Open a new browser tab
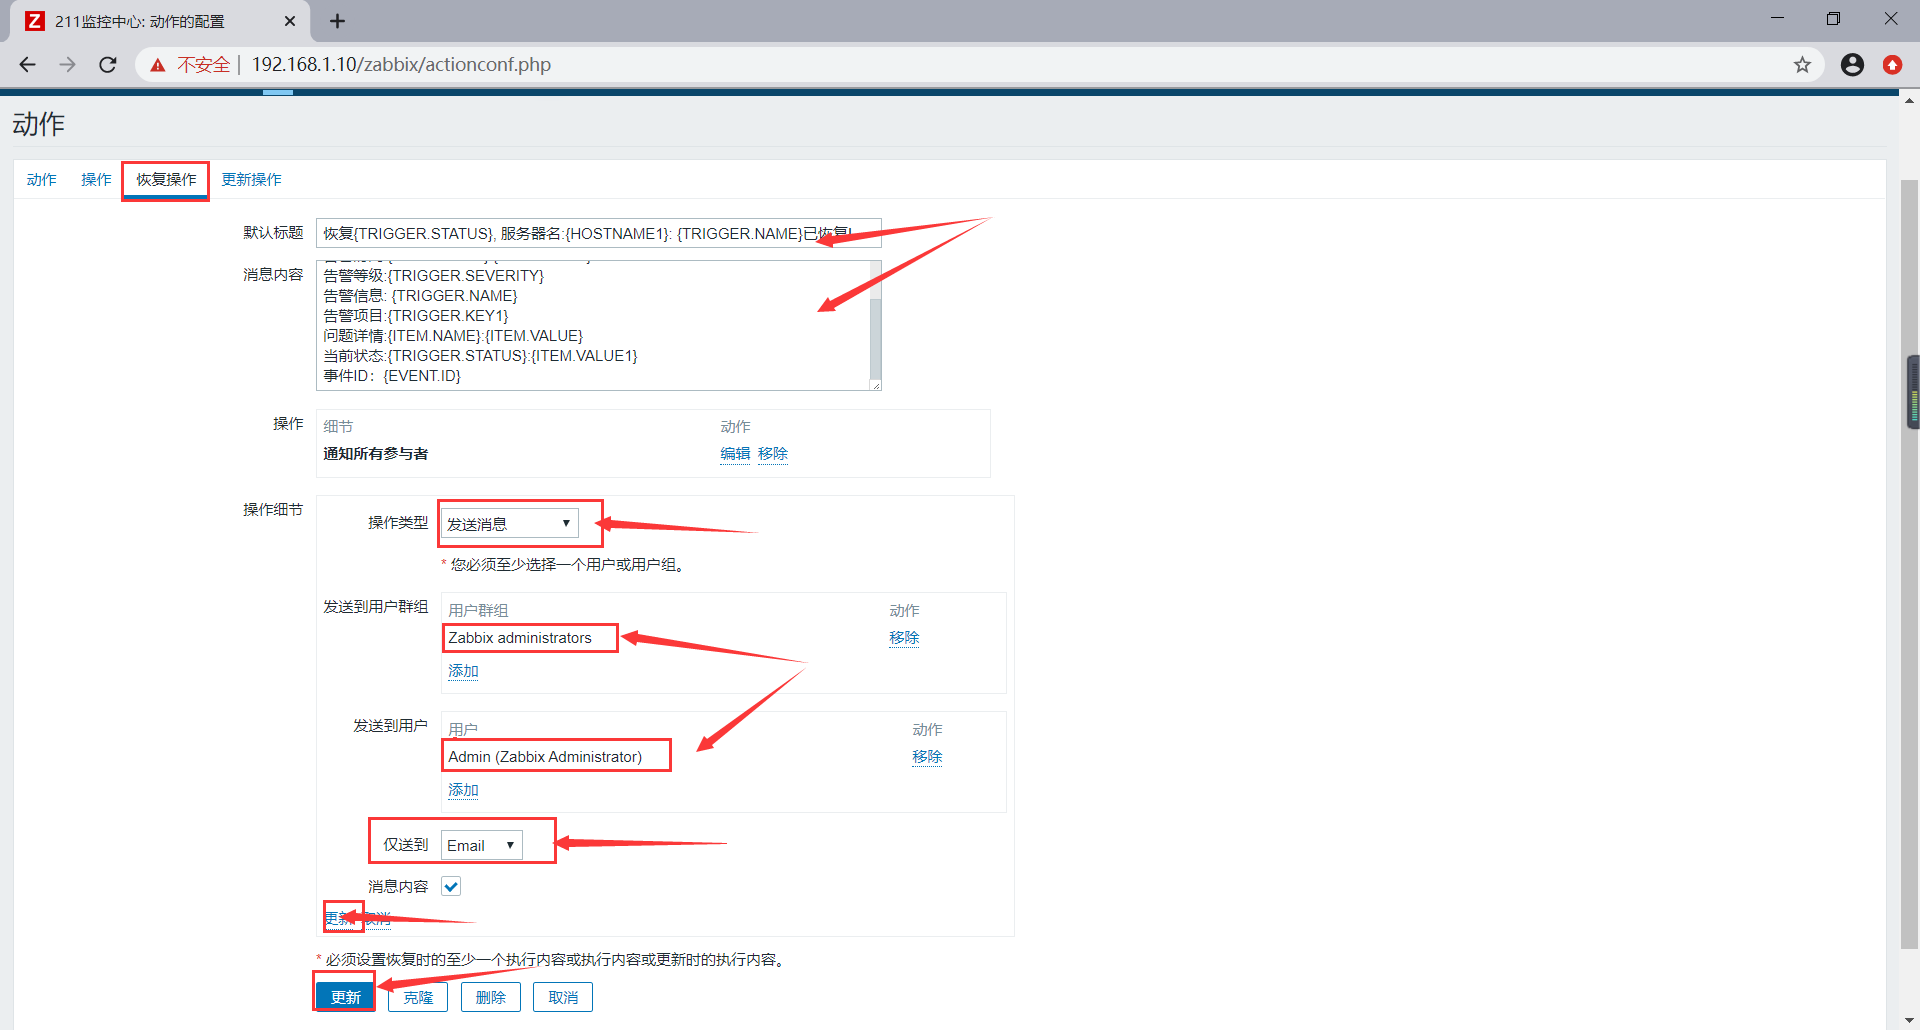This screenshot has height=1030, width=1920. pyautogui.click(x=337, y=21)
